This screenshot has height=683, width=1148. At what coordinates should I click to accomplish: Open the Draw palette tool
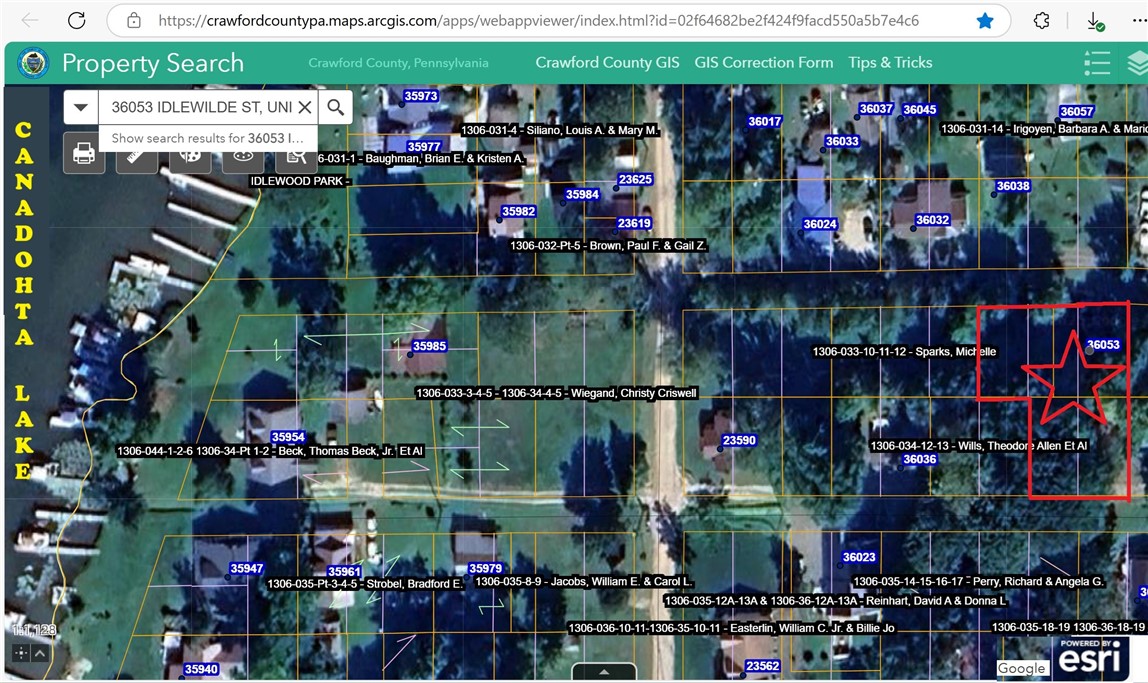(189, 155)
